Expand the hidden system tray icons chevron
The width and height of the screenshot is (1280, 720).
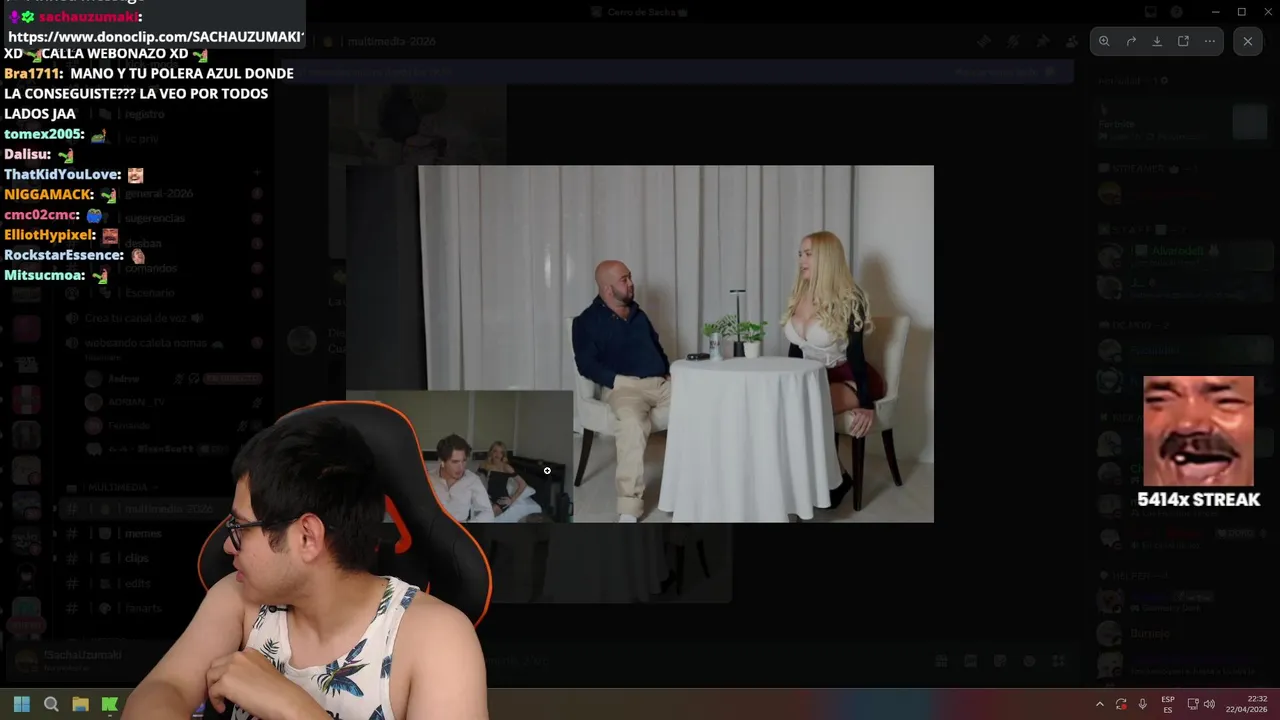tap(1100, 704)
